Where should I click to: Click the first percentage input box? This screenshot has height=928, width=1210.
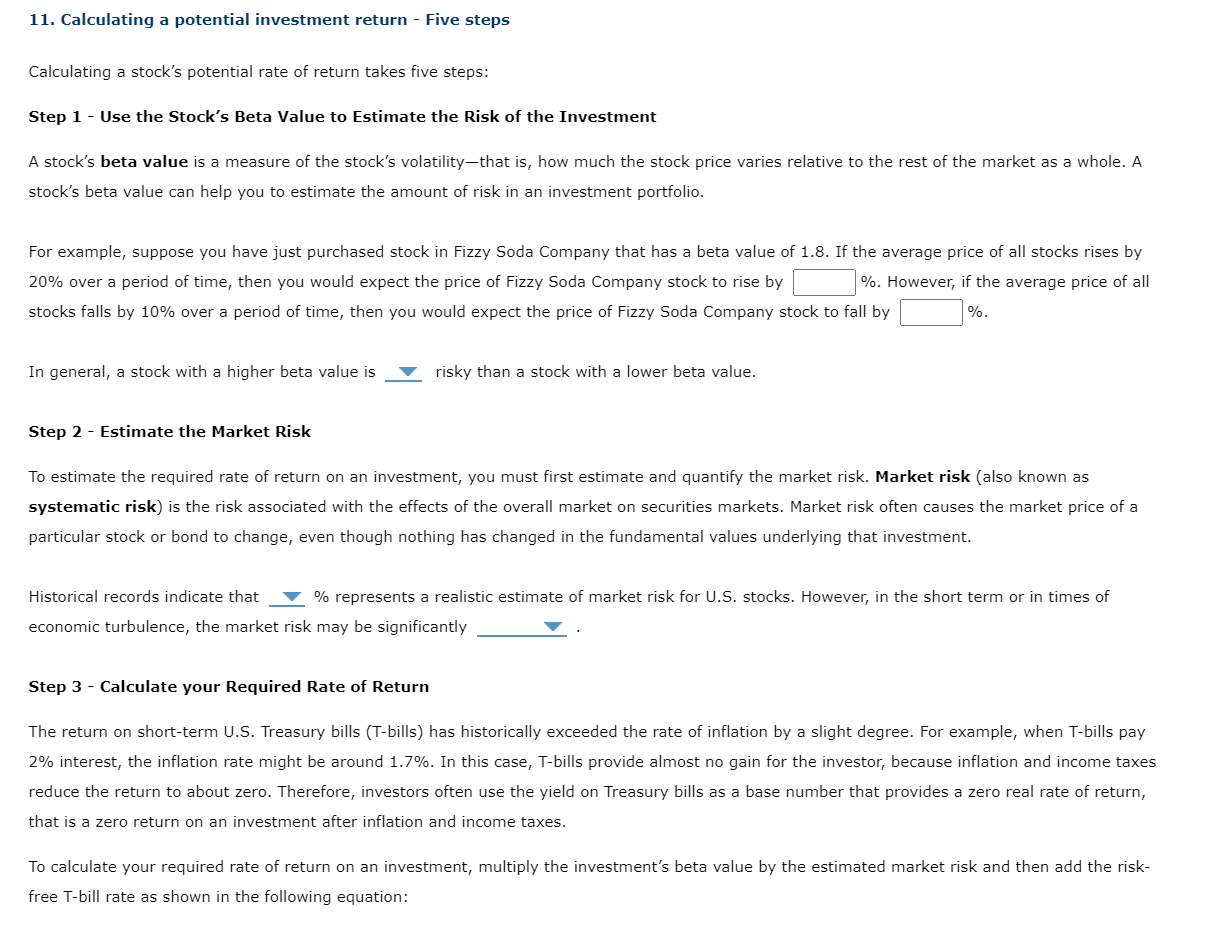click(823, 282)
